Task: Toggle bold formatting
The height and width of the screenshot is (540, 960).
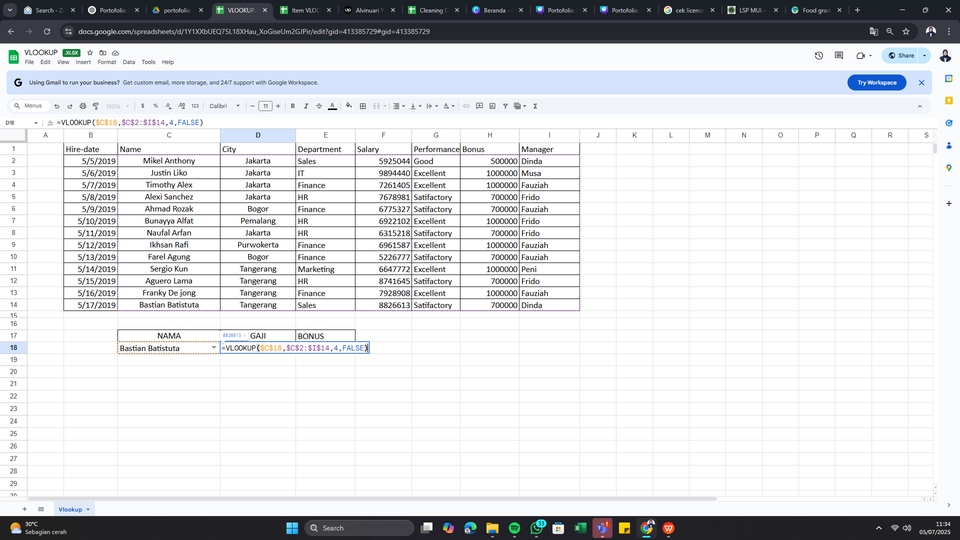Action: (292, 106)
